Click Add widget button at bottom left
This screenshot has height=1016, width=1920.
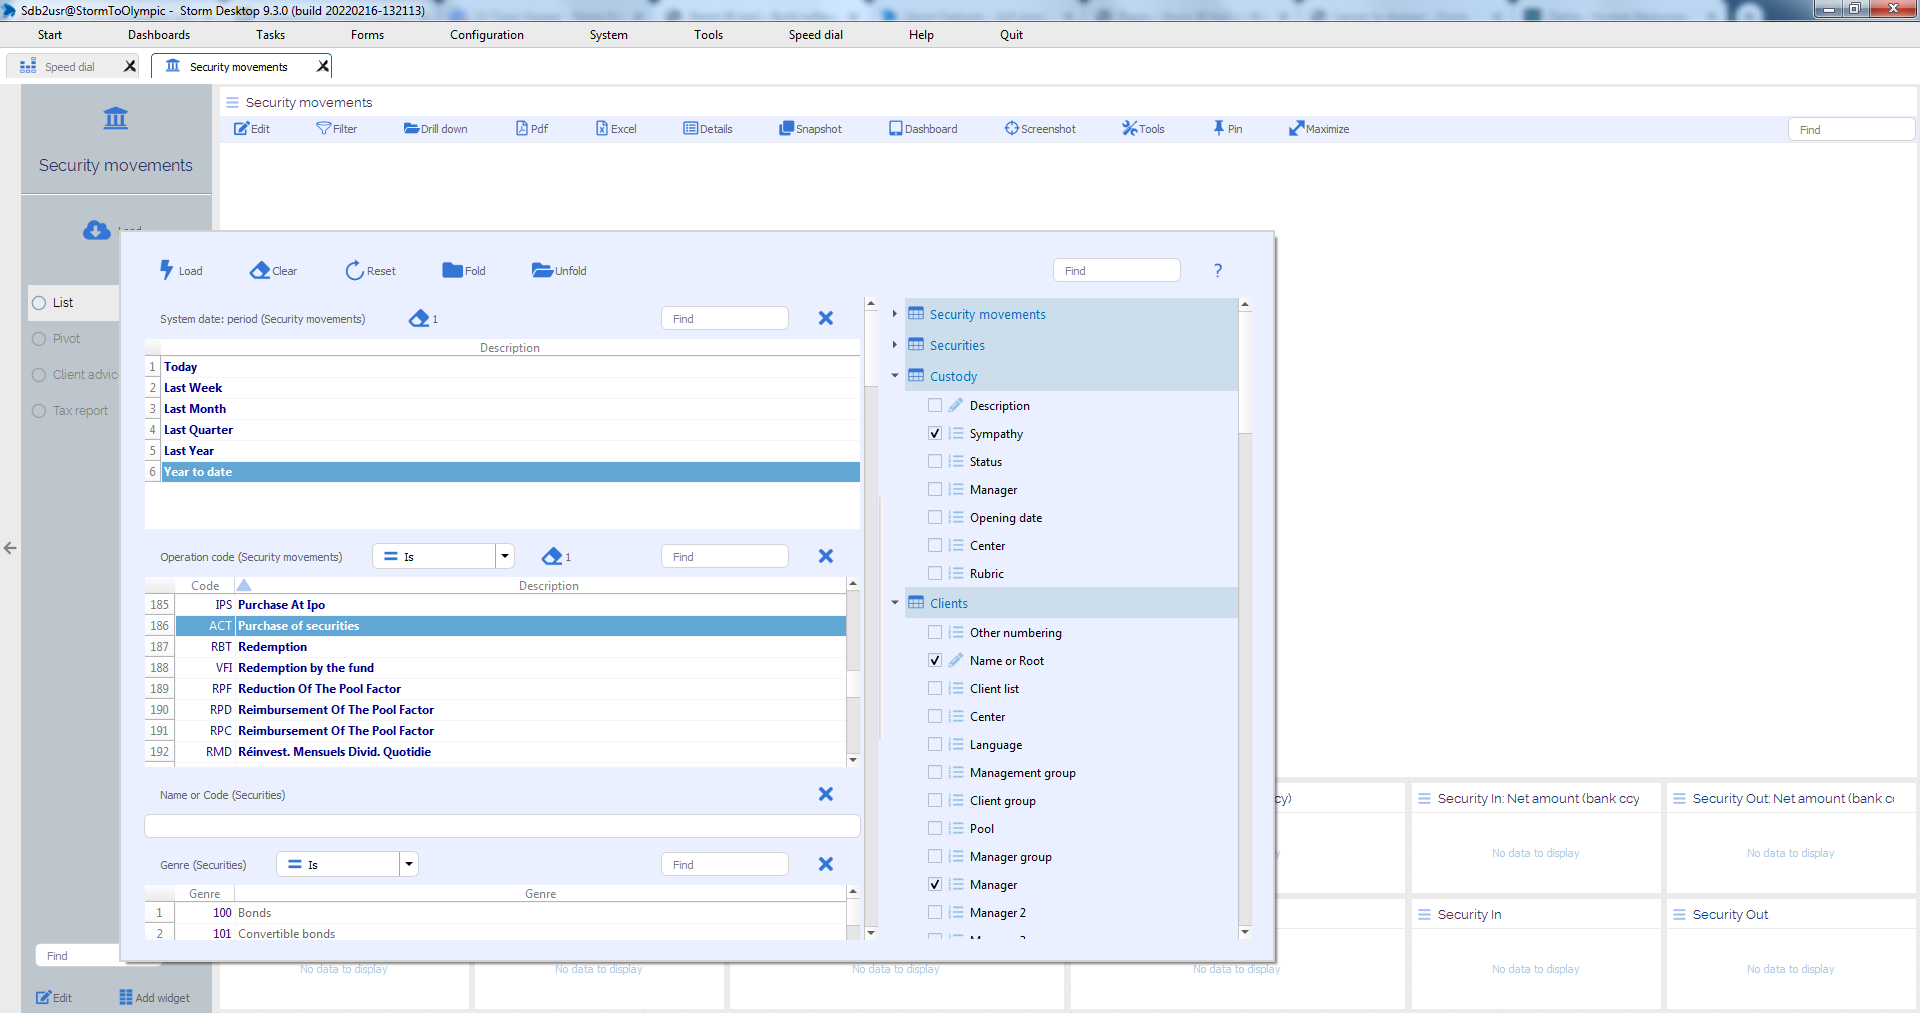click(x=155, y=997)
